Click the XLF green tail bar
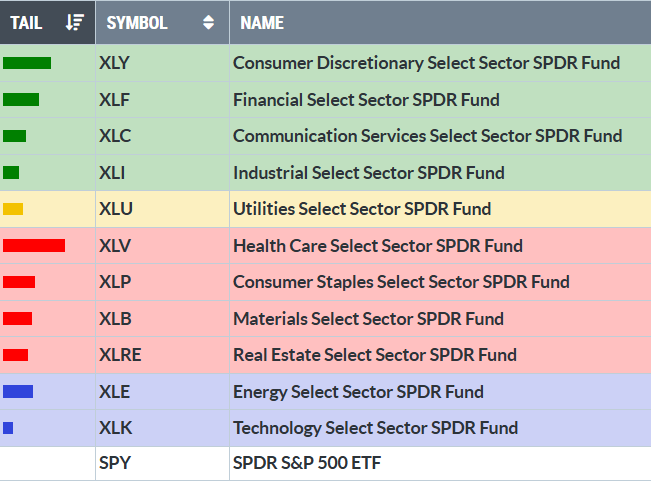 pyautogui.click(x=21, y=99)
